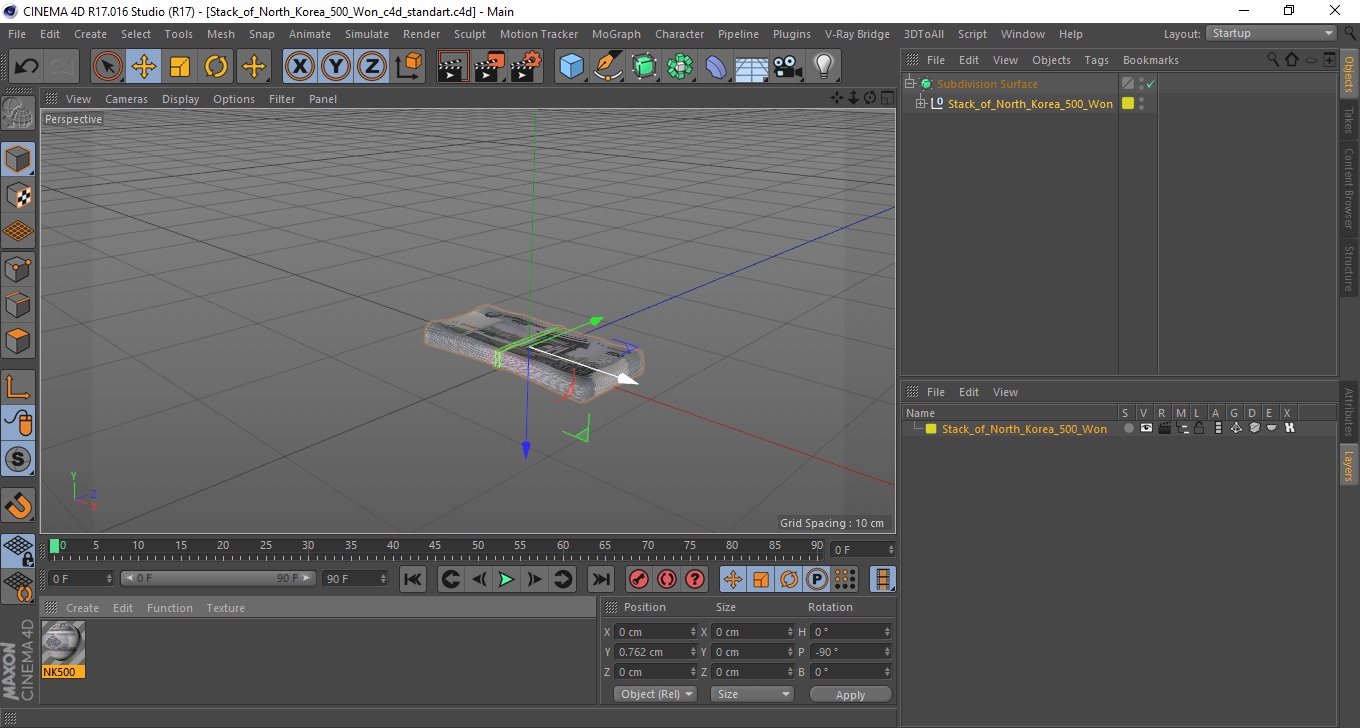Switch to Points mode

click(18, 268)
